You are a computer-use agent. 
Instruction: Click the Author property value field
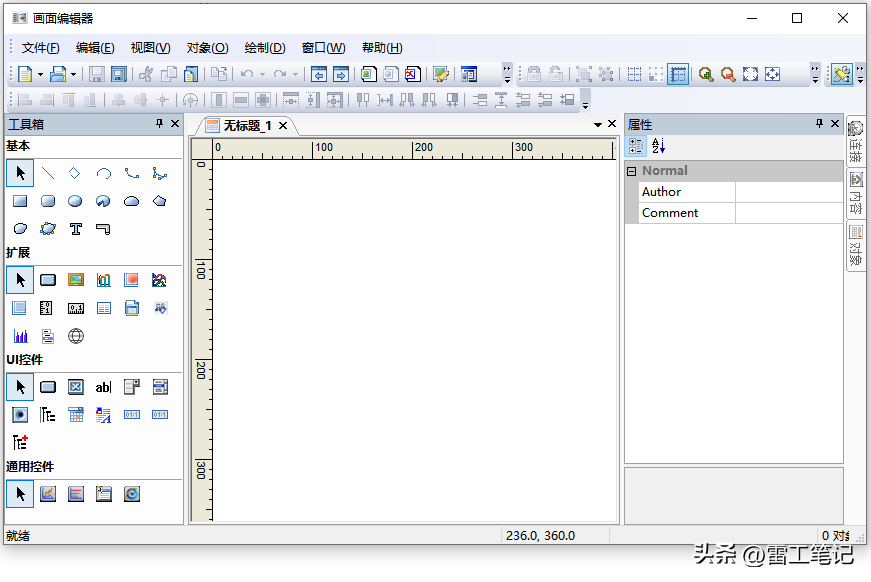(788, 192)
